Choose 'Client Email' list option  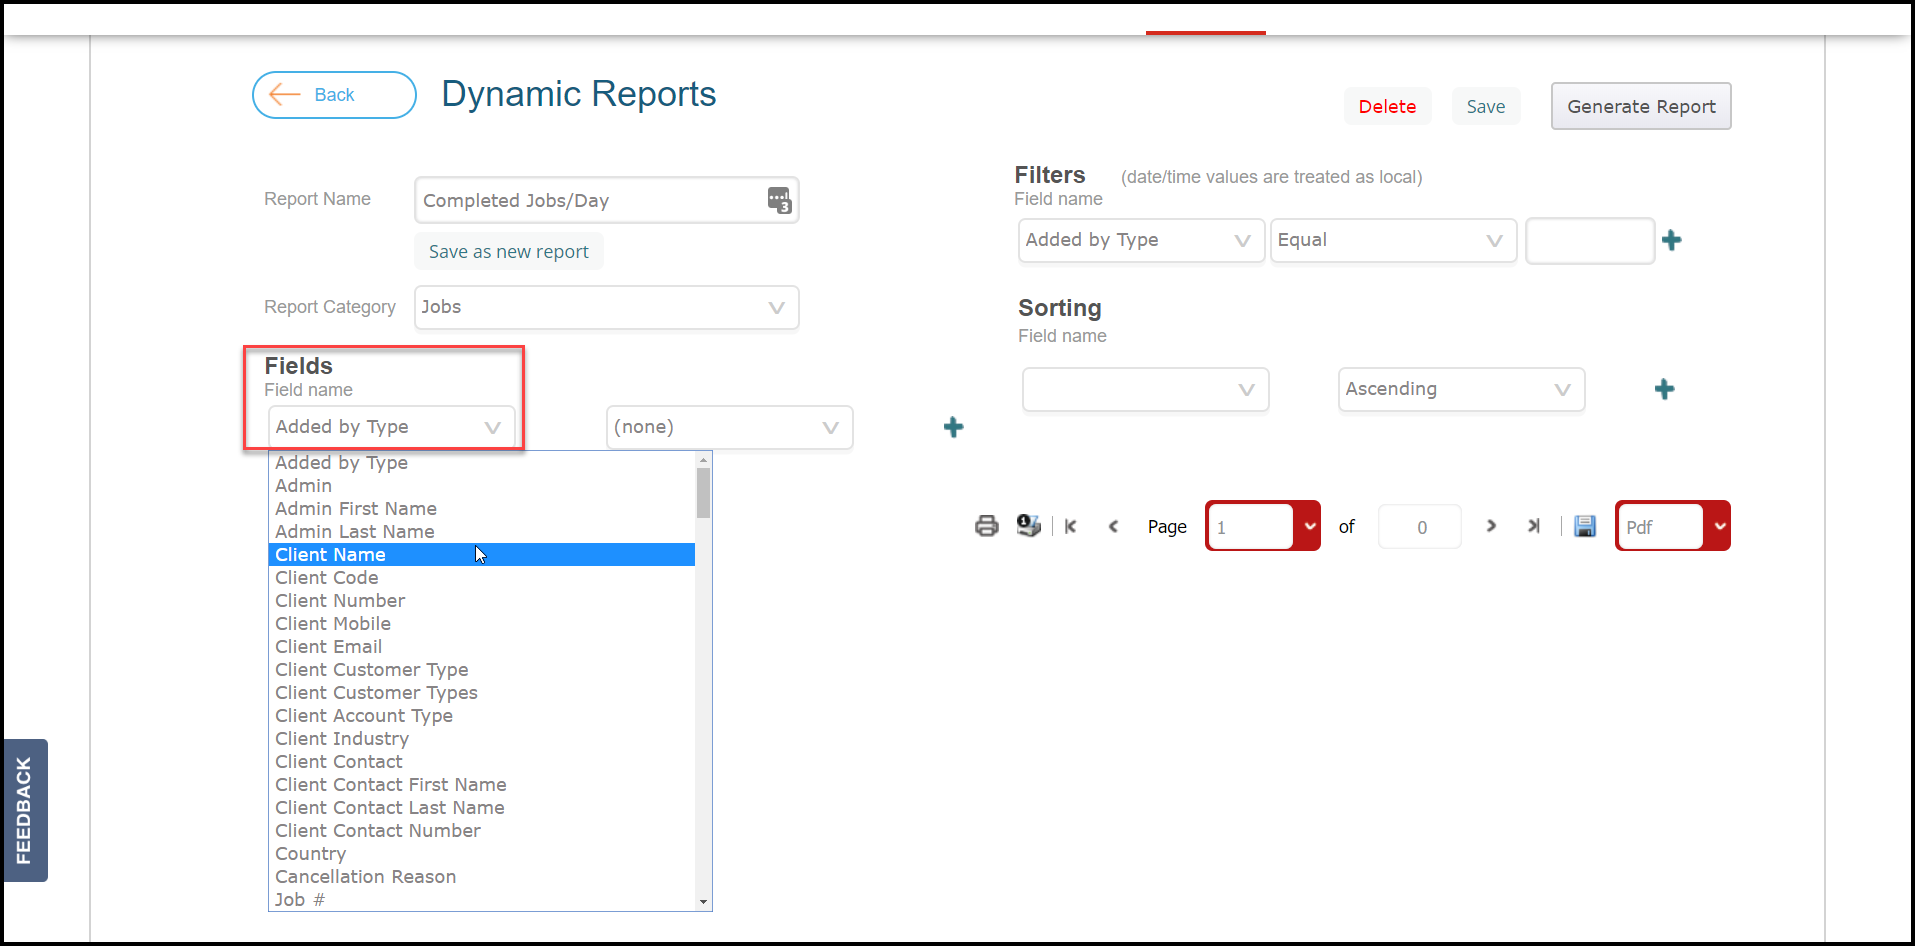point(482,647)
